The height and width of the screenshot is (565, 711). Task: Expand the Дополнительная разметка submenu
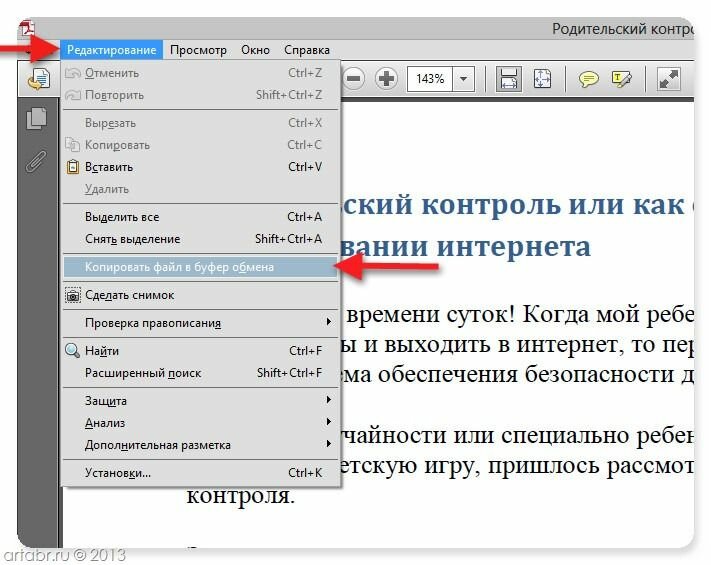(x=200, y=445)
